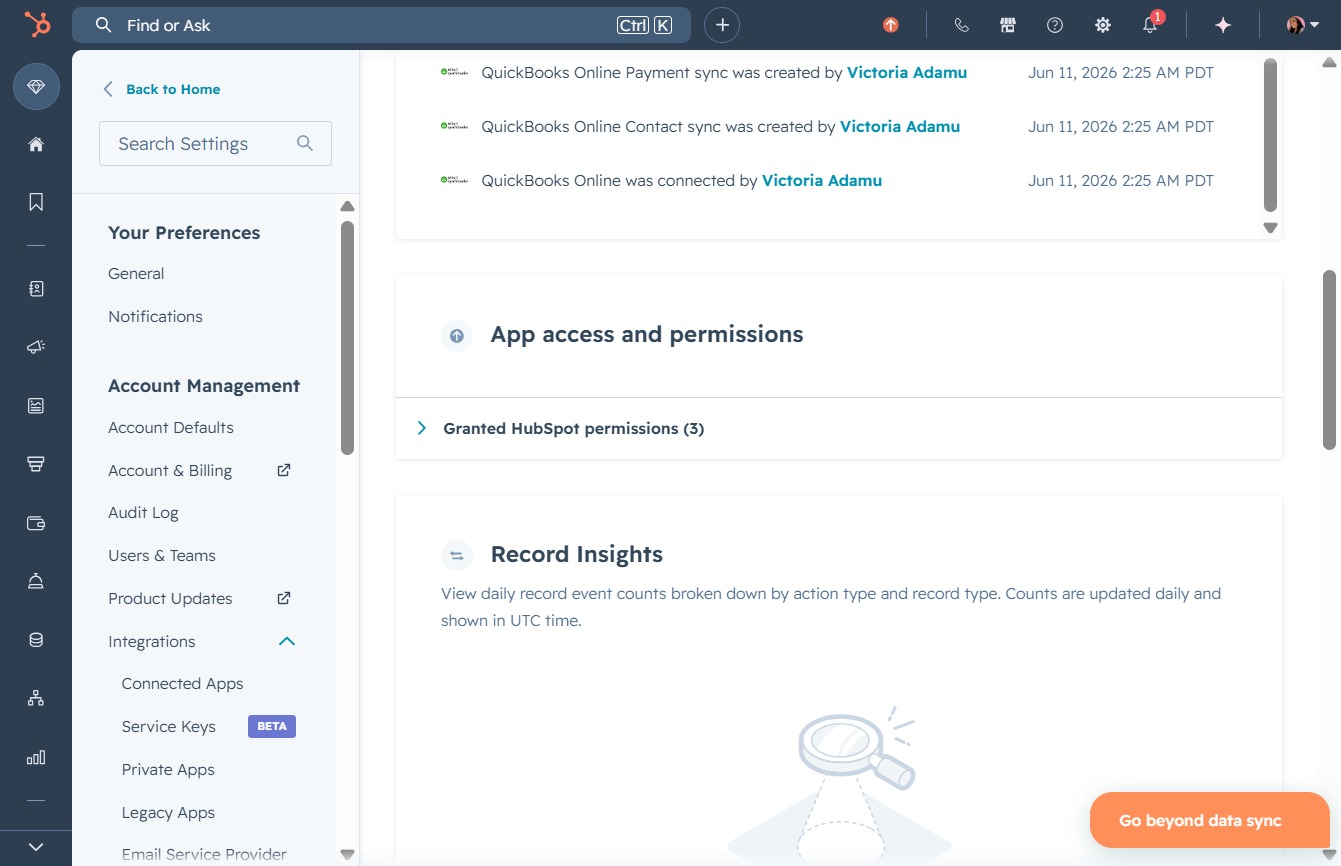Image resolution: width=1341 pixels, height=866 pixels.
Task: Open Service bell icon in sidebar
Action: [x=36, y=581]
